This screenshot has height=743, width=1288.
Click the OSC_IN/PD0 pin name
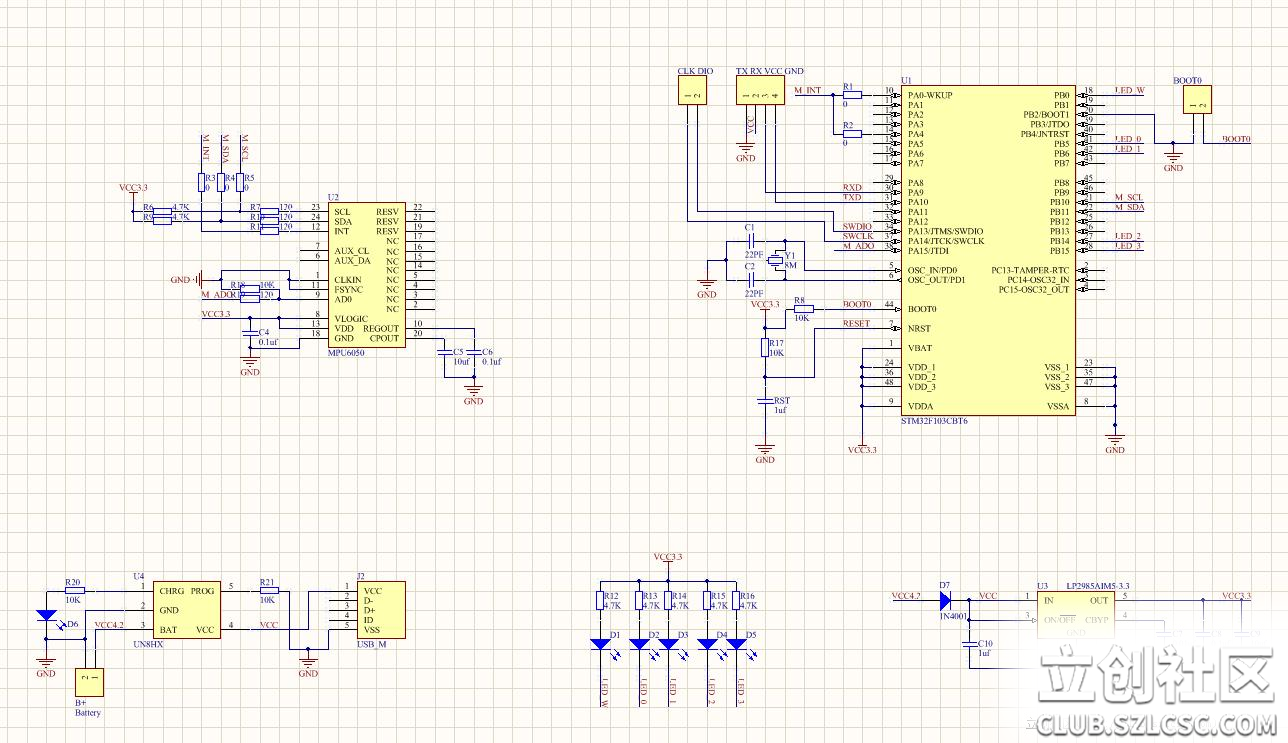tap(932, 270)
